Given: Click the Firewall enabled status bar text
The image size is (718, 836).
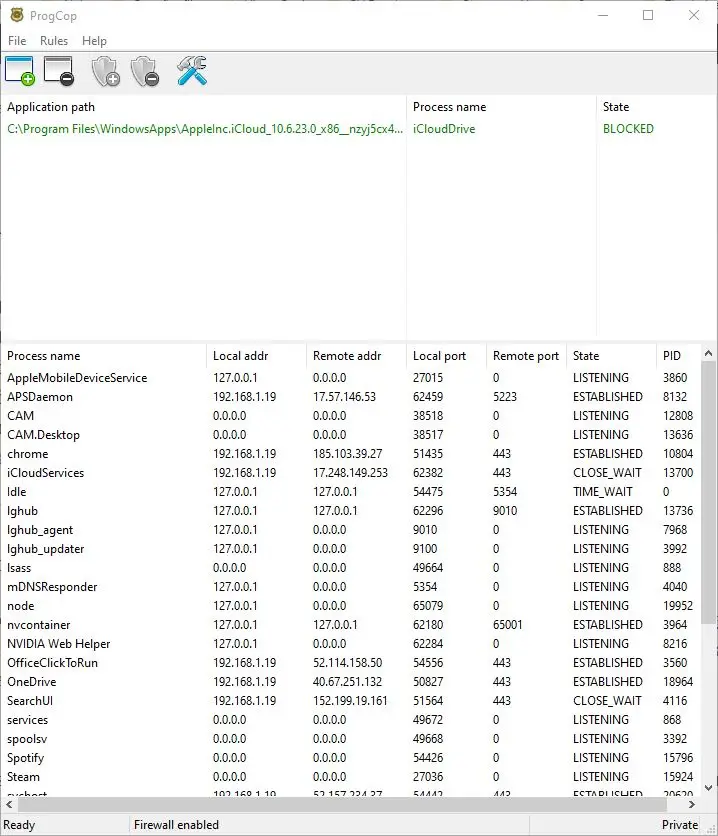Looking at the screenshot, I should [x=176, y=825].
